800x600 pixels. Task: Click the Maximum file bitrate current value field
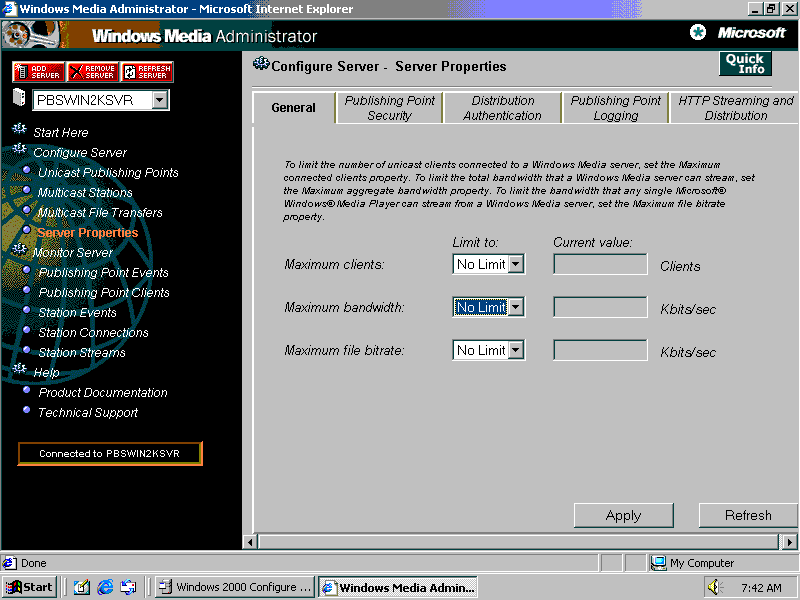(600, 350)
